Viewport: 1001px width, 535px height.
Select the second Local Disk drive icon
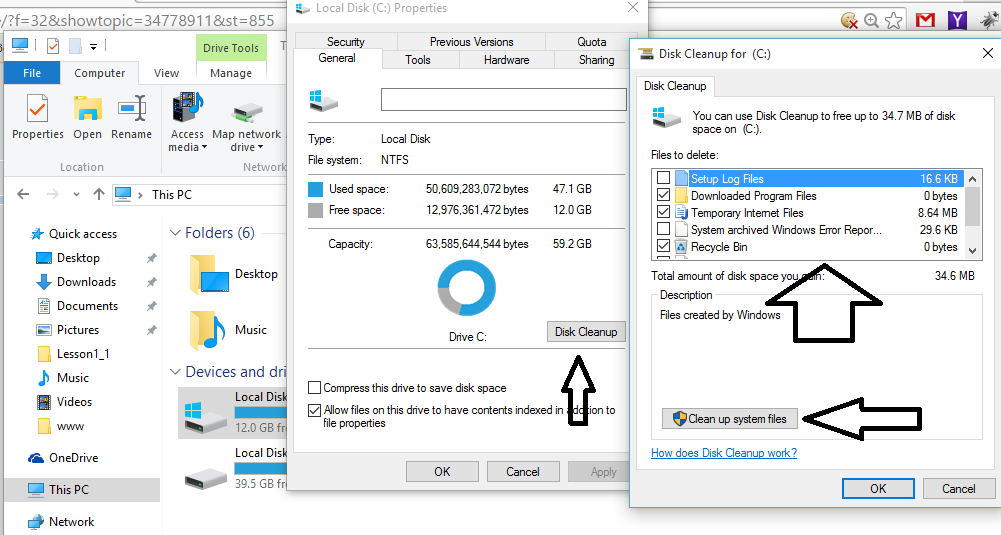(206, 478)
